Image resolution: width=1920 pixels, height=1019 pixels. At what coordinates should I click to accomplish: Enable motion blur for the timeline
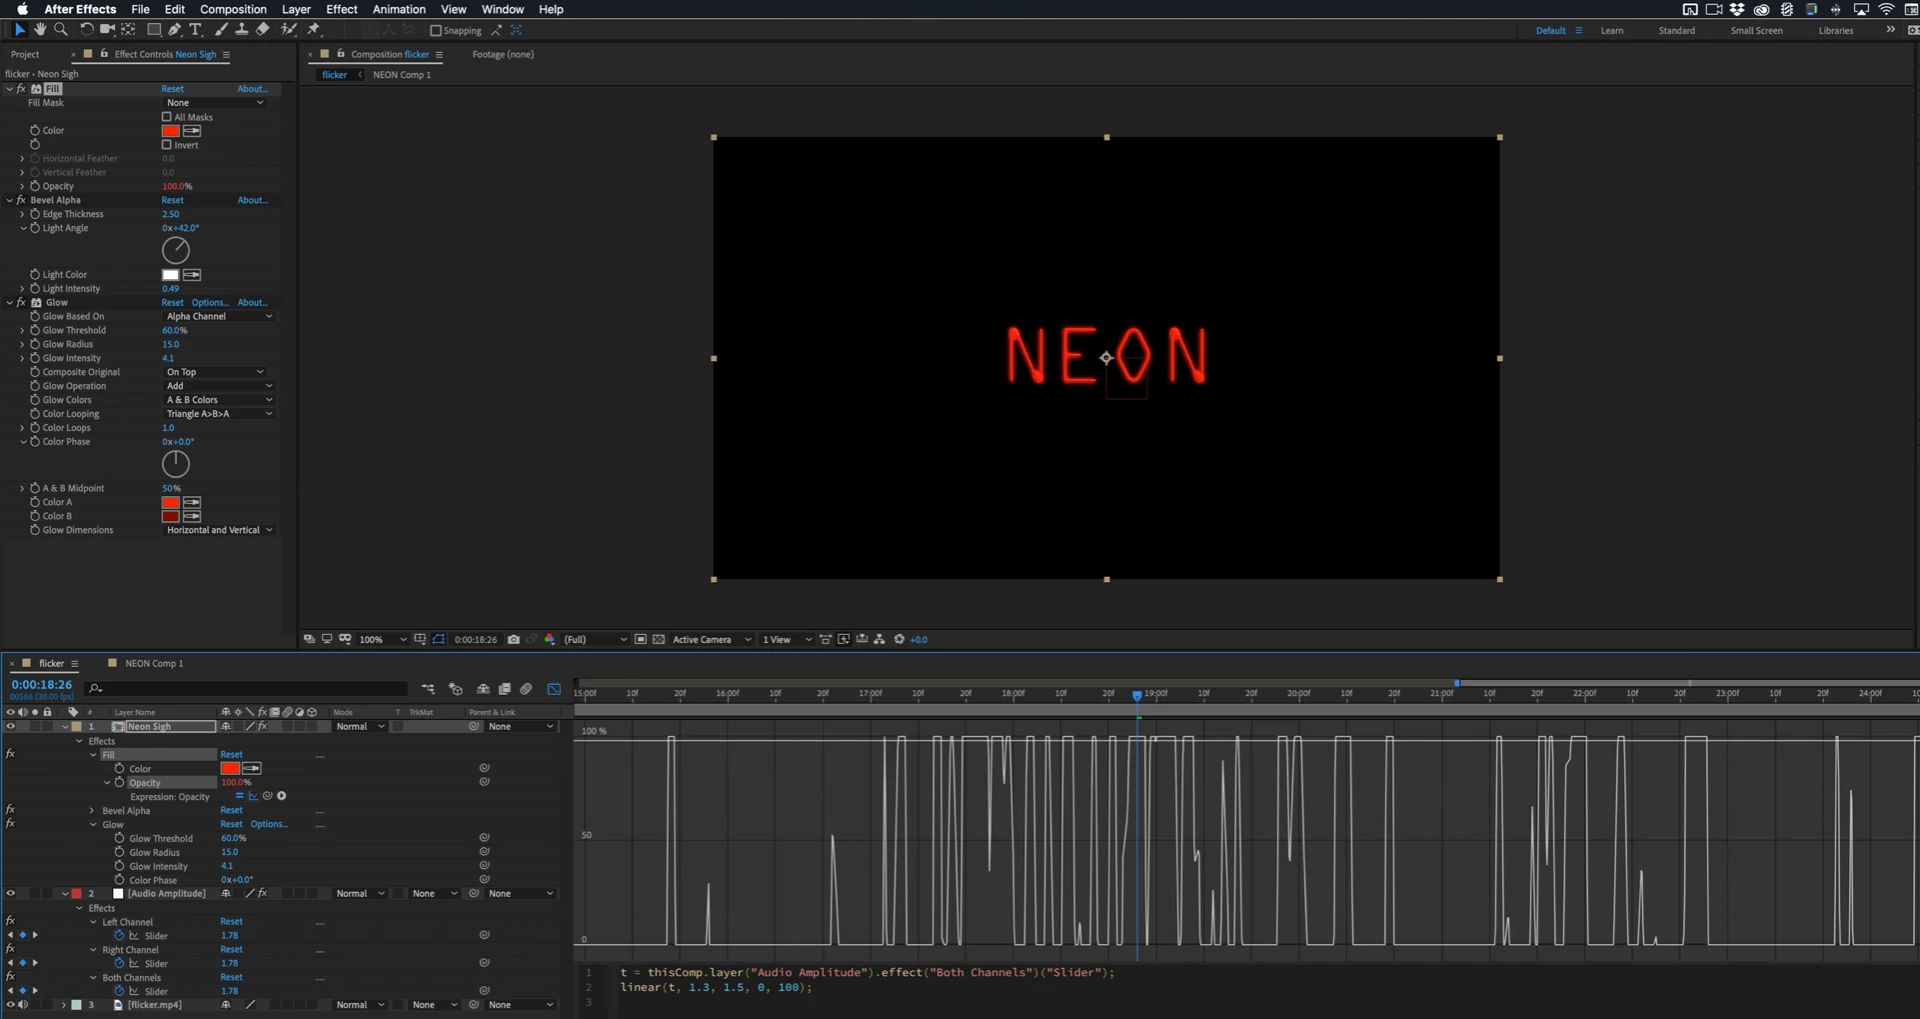[526, 689]
